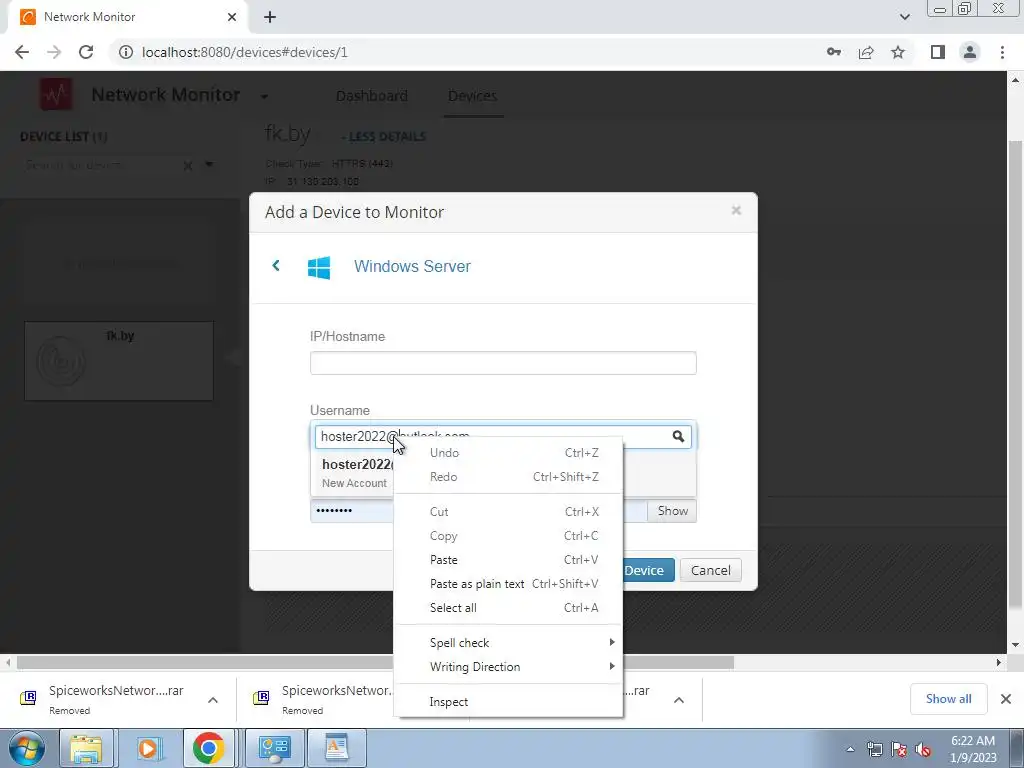Close the Add a Device dialog
1024x768 pixels.
[x=736, y=210]
